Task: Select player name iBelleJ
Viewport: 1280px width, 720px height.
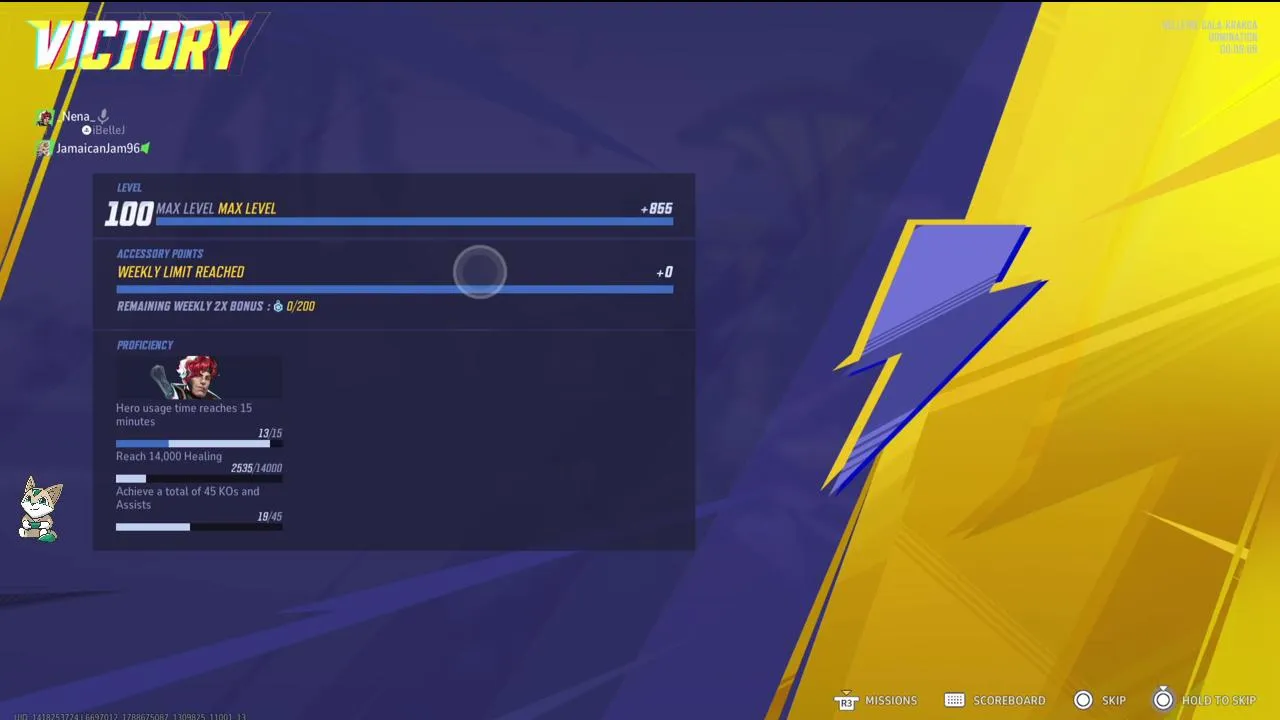Action: point(109,130)
